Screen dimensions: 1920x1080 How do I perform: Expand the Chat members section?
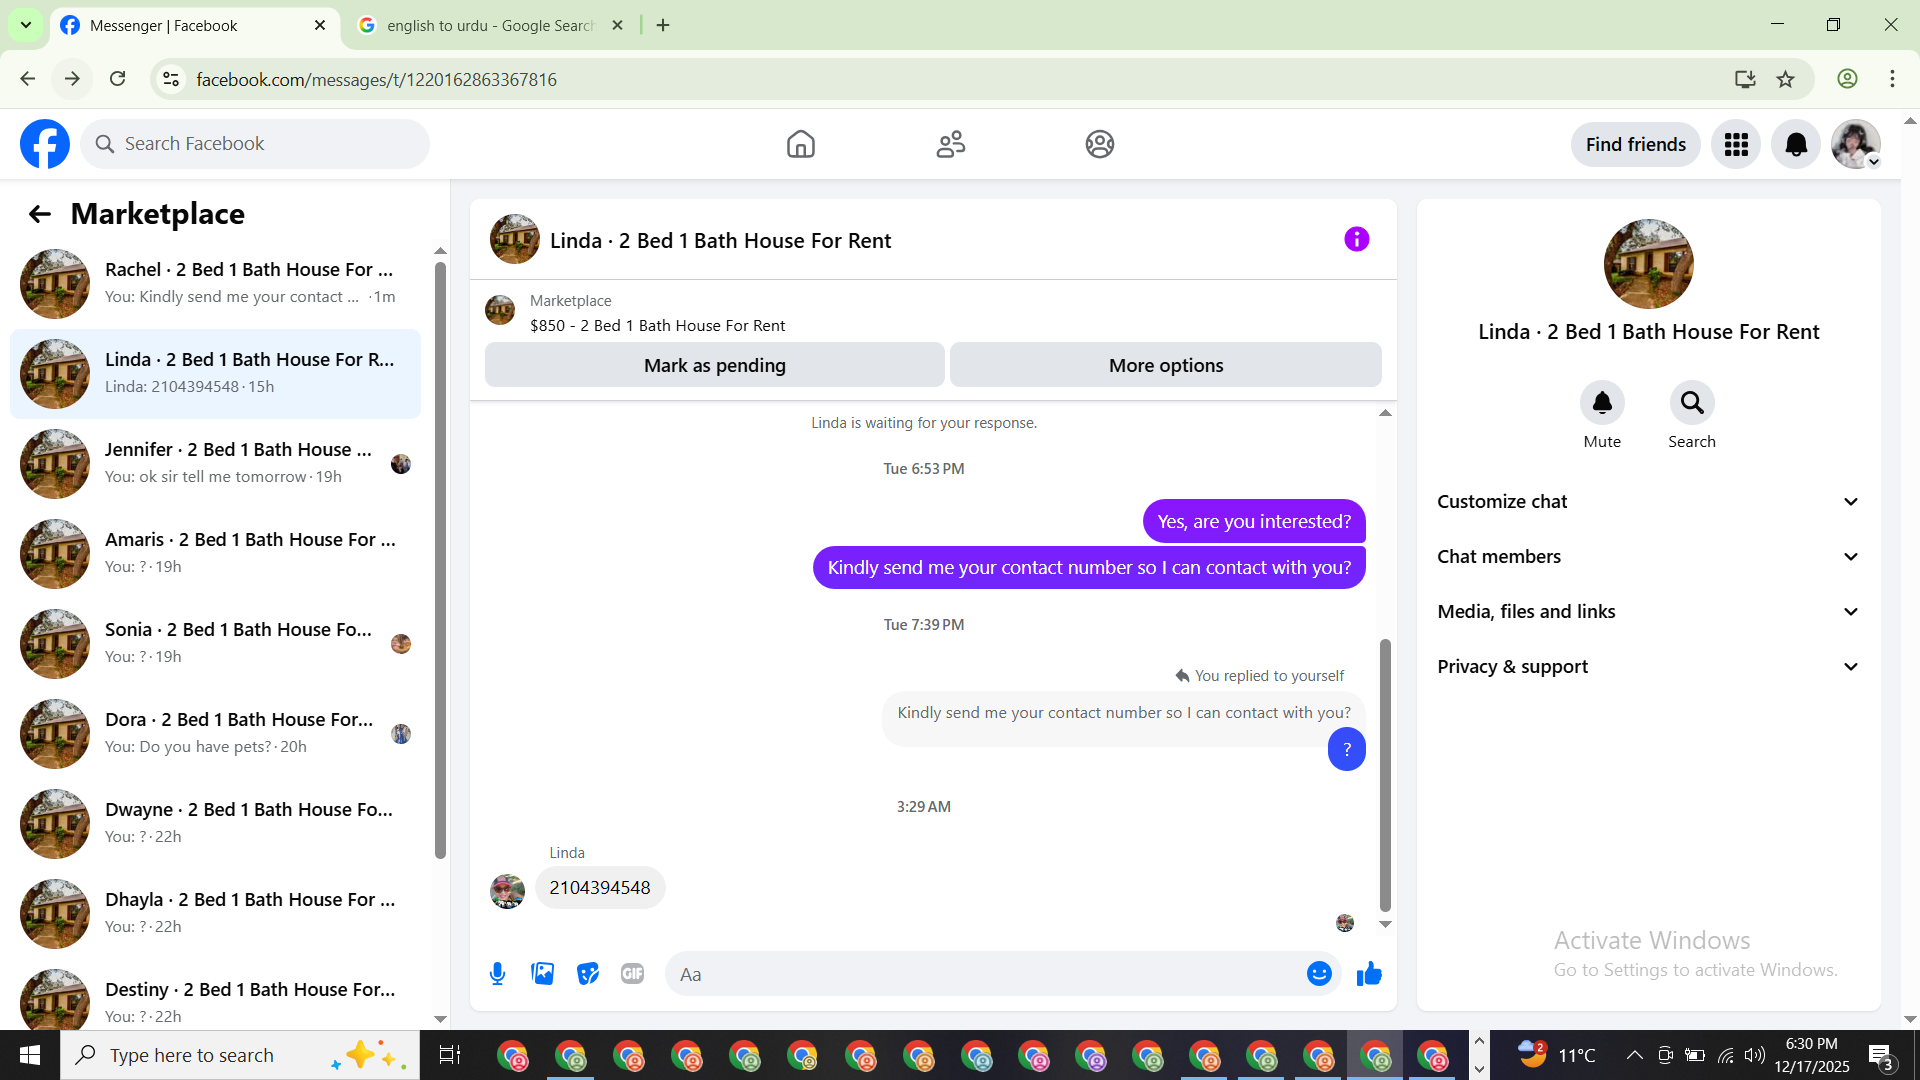1648,557
